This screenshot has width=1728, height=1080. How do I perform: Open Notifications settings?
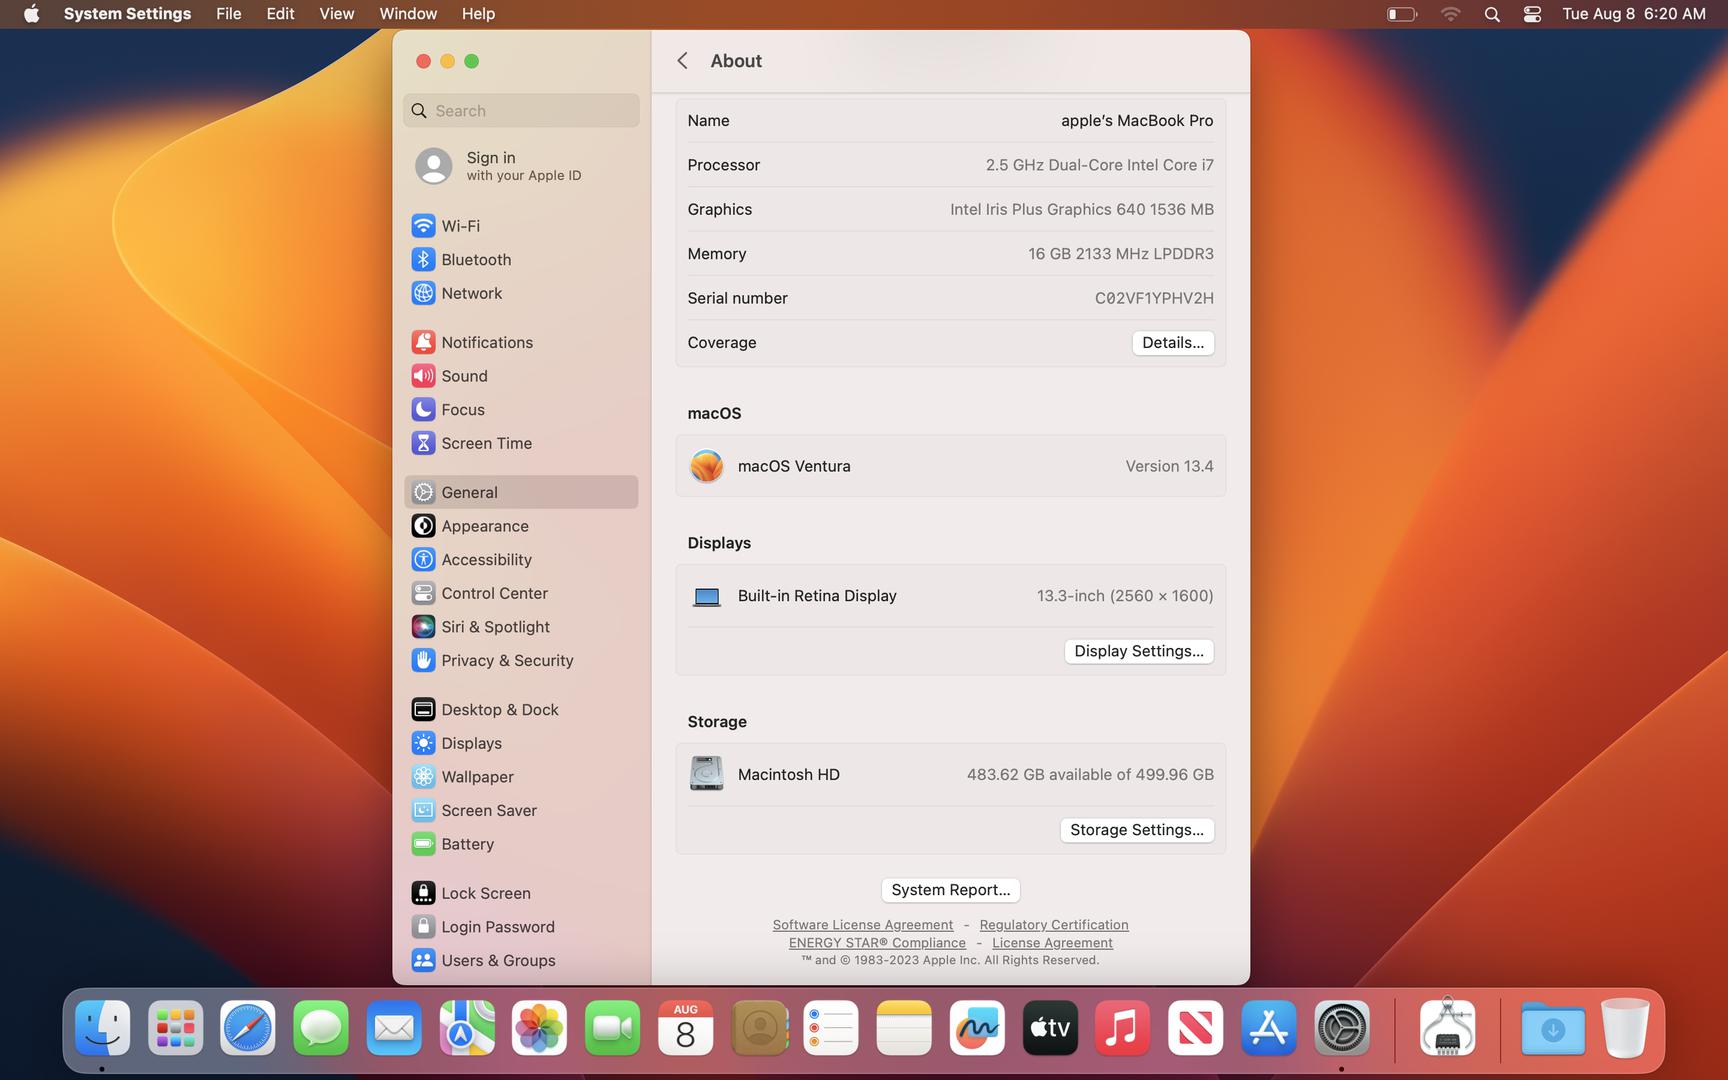520,342
